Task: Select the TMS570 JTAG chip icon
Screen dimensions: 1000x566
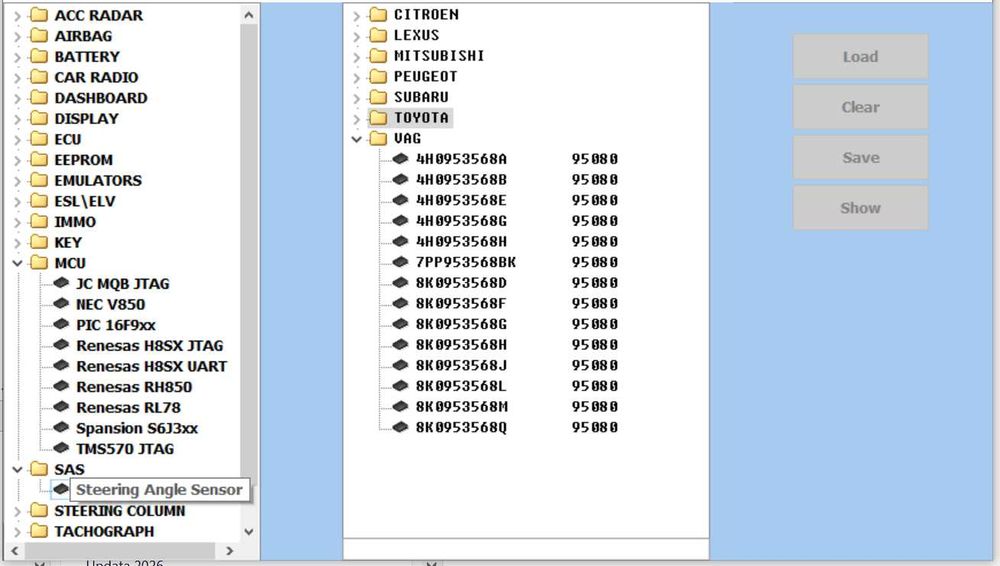Action: point(61,447)
